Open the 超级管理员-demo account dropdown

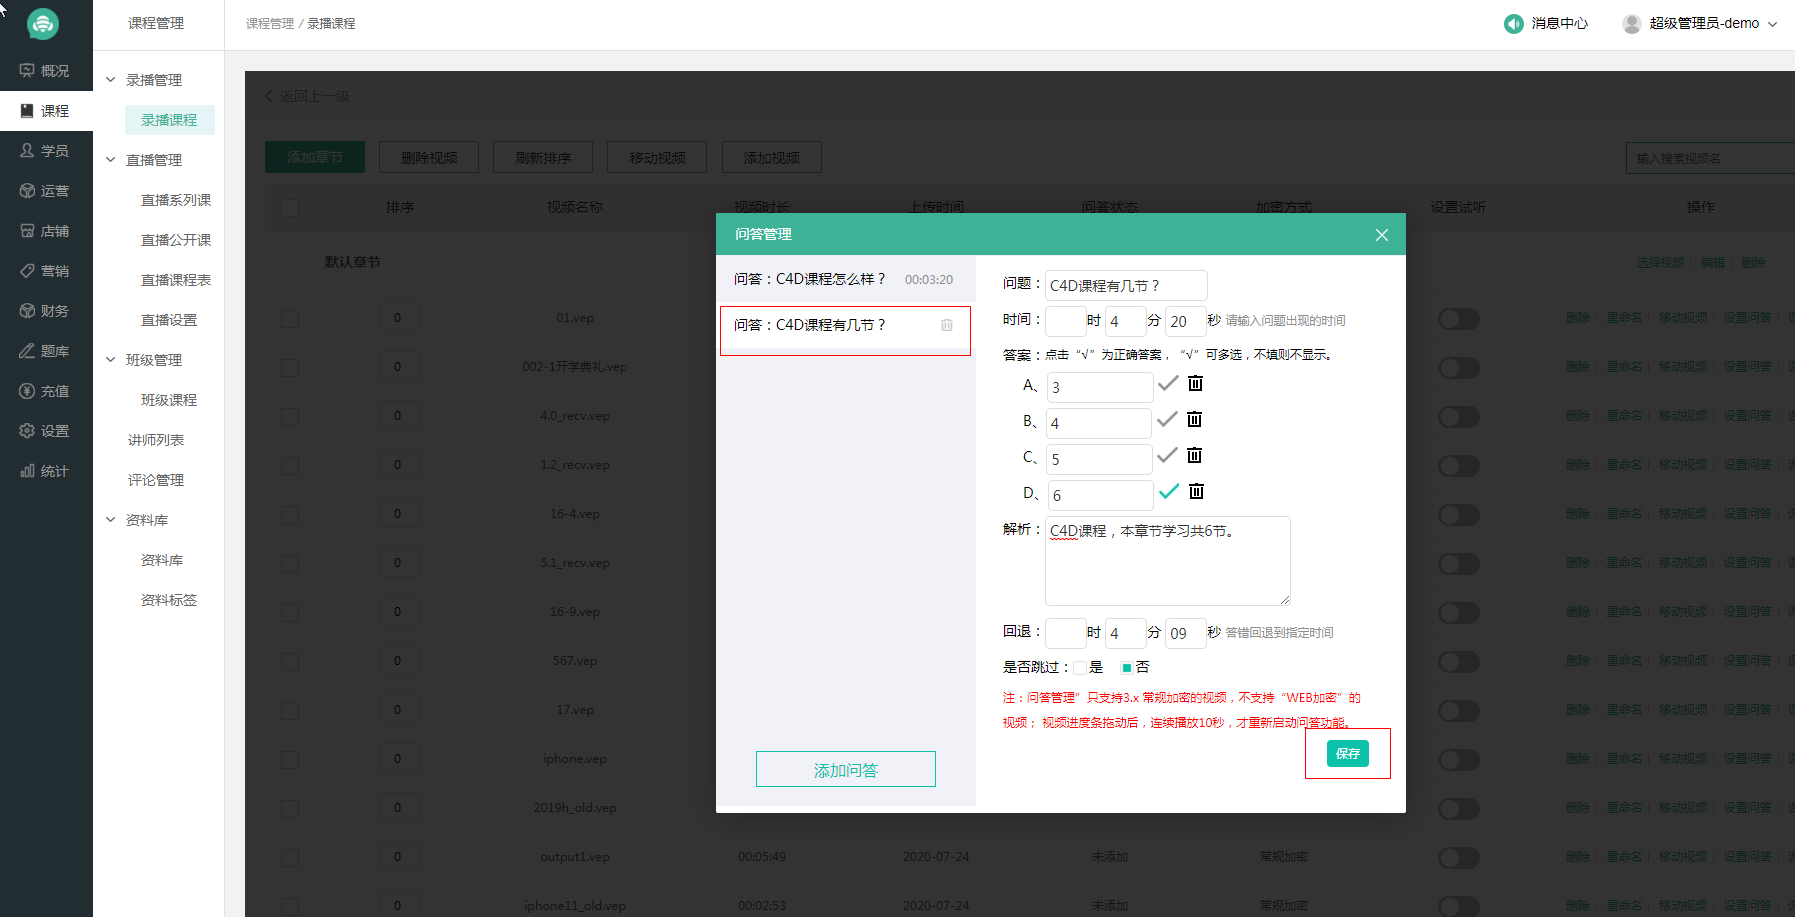point(1700,24)
